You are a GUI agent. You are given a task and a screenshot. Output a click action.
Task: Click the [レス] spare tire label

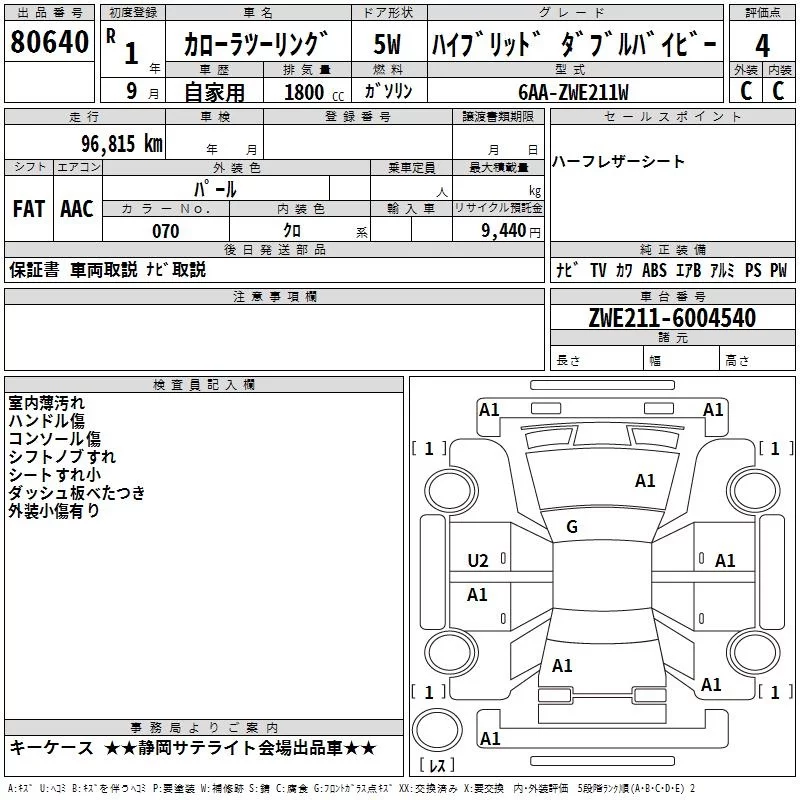[437, 764]
